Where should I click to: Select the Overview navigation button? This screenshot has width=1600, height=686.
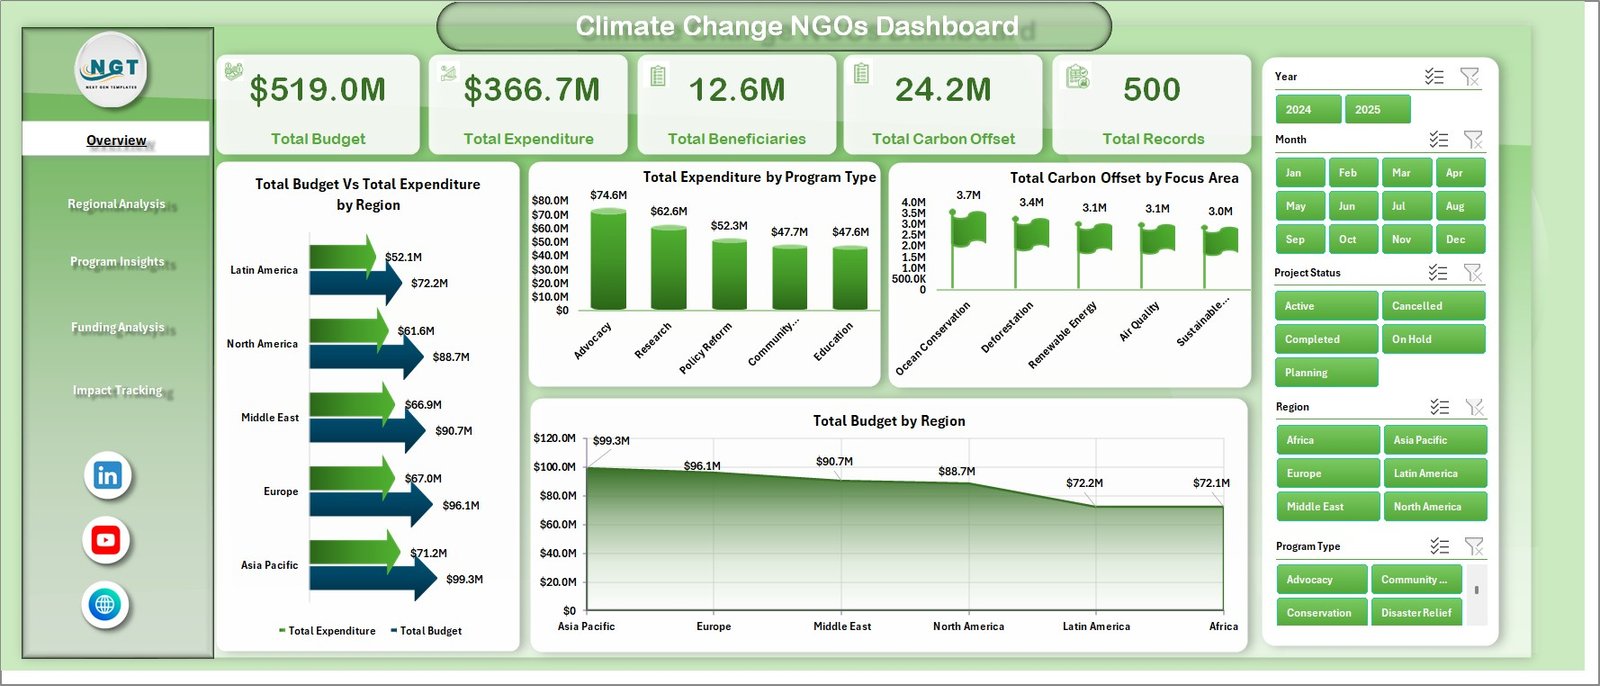click(x=116, y=140)
